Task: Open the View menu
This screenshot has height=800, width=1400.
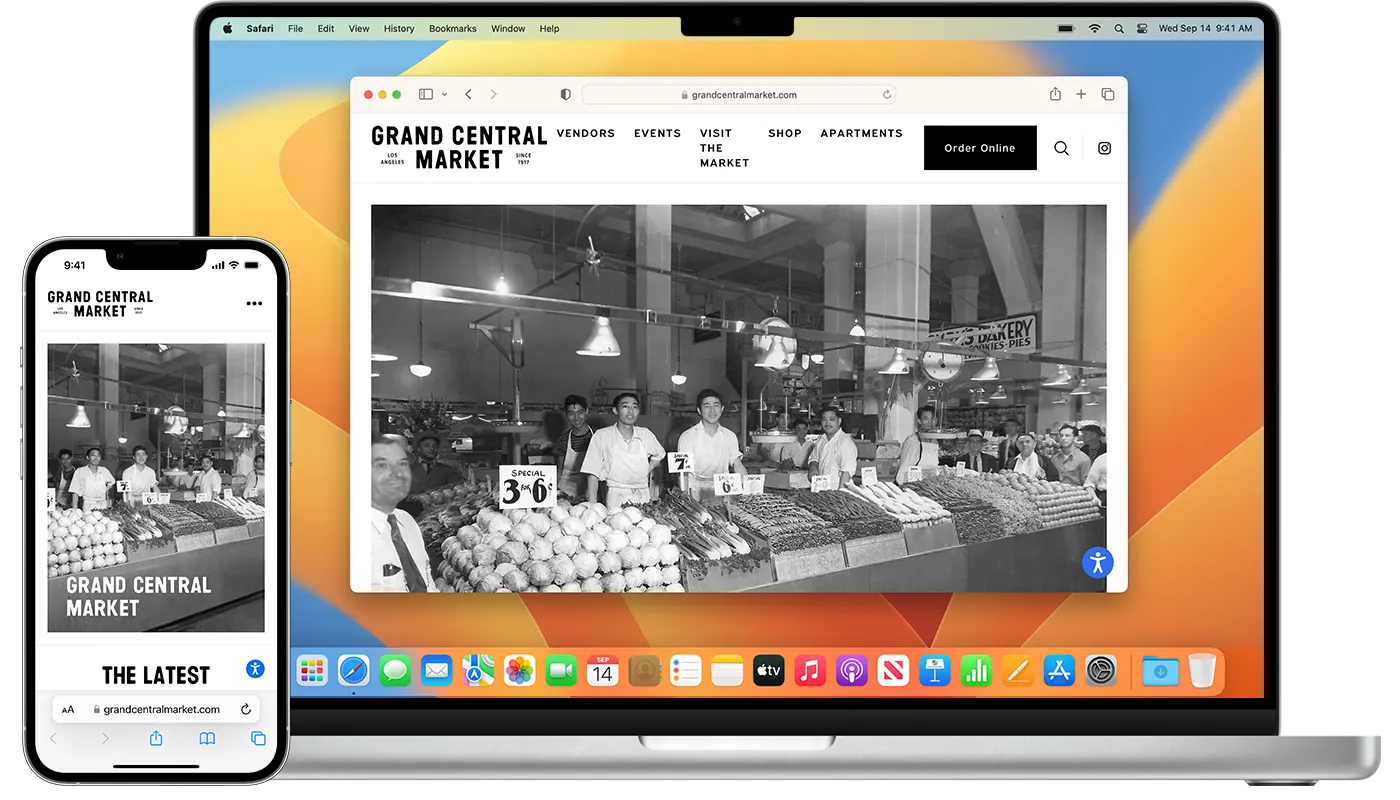Action: click(359, 29)
